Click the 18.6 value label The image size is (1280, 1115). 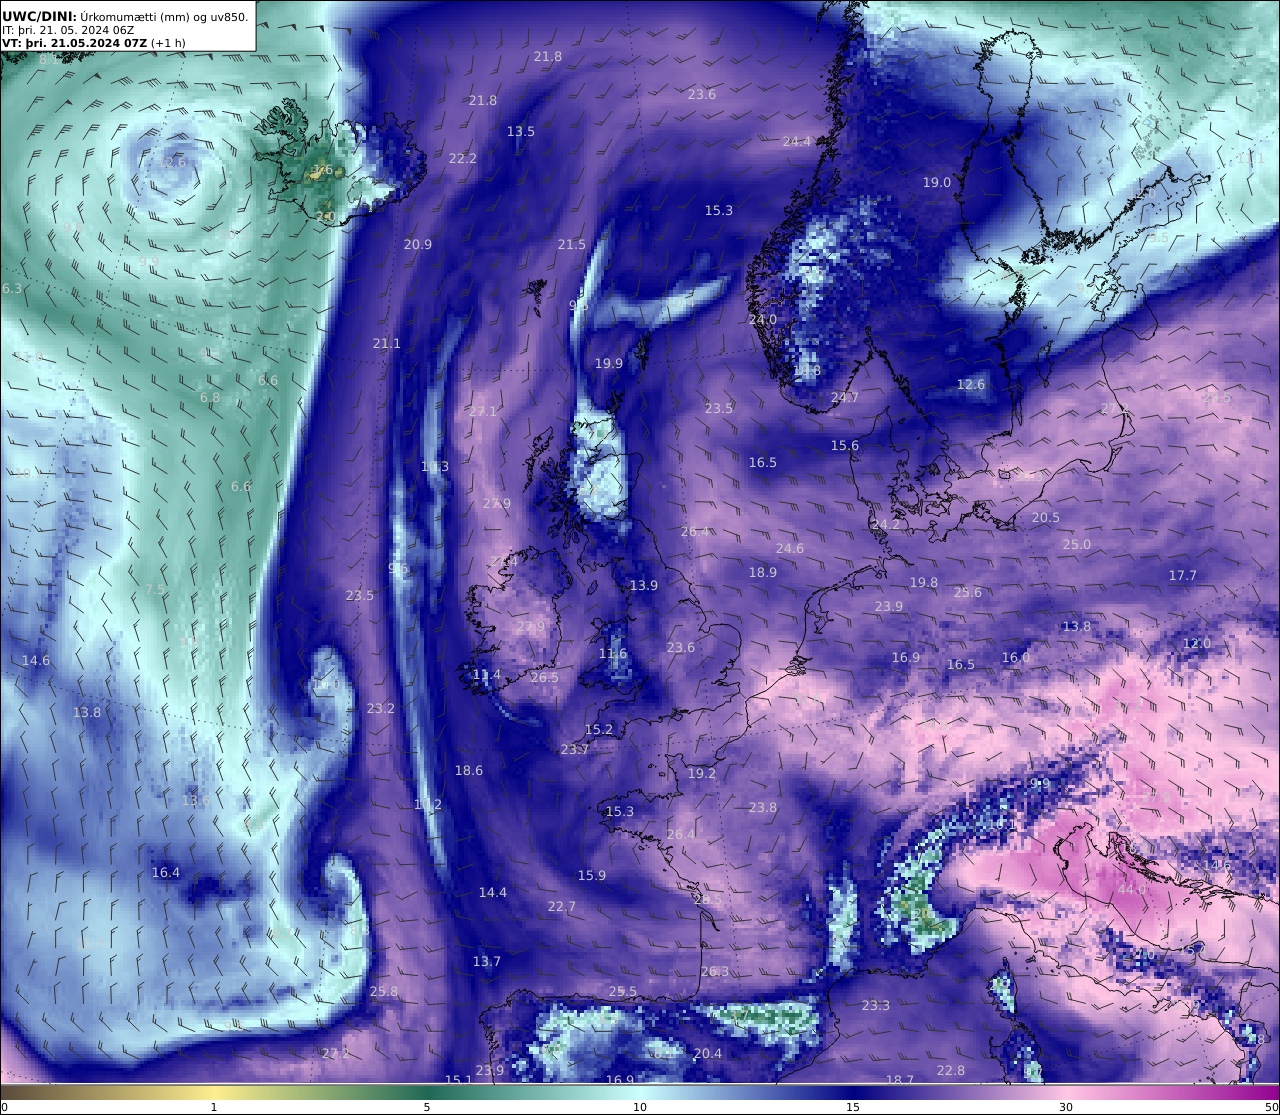[469, 771]
